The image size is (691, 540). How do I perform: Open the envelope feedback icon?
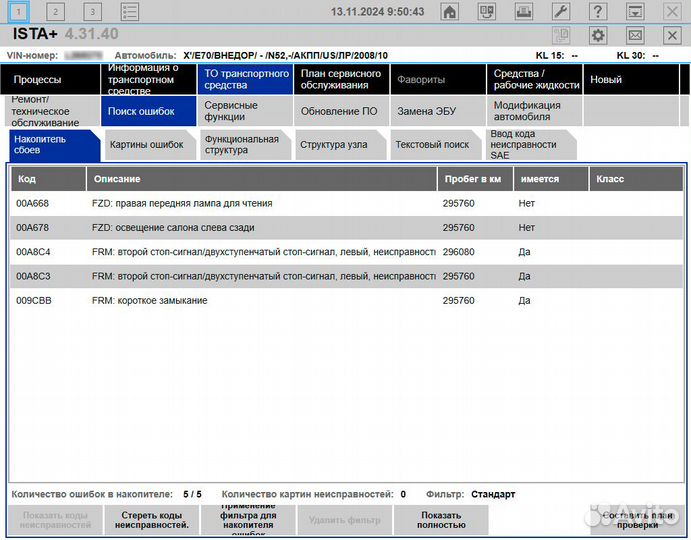pyautogui.click(x=635, y=35)
